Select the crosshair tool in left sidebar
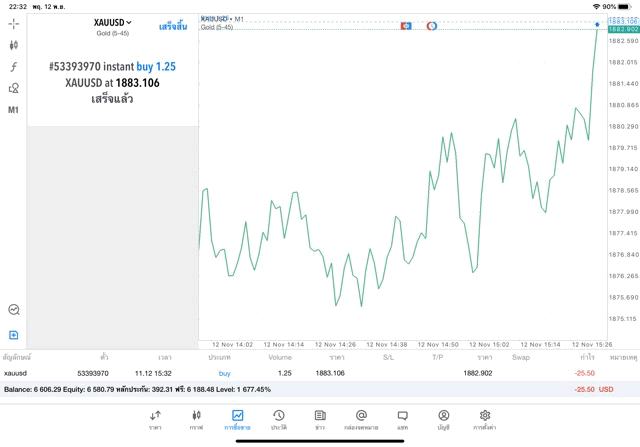 tap(14, 22)
